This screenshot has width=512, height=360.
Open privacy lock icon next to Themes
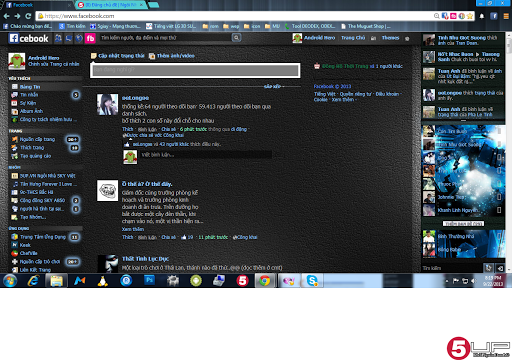tap(373, 38)
